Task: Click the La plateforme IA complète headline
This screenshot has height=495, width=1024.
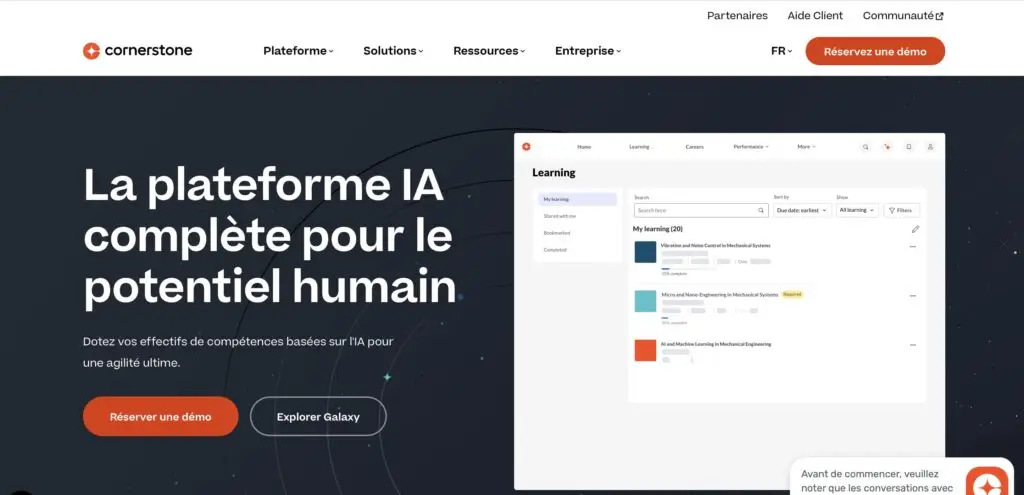Action: point(270,236)
